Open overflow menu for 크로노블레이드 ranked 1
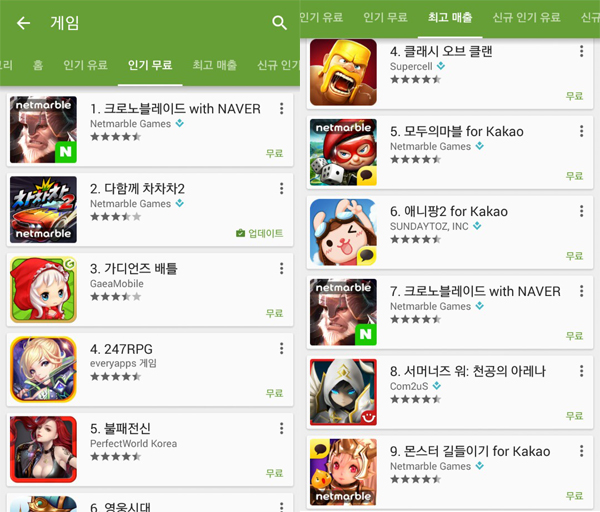 281,109
